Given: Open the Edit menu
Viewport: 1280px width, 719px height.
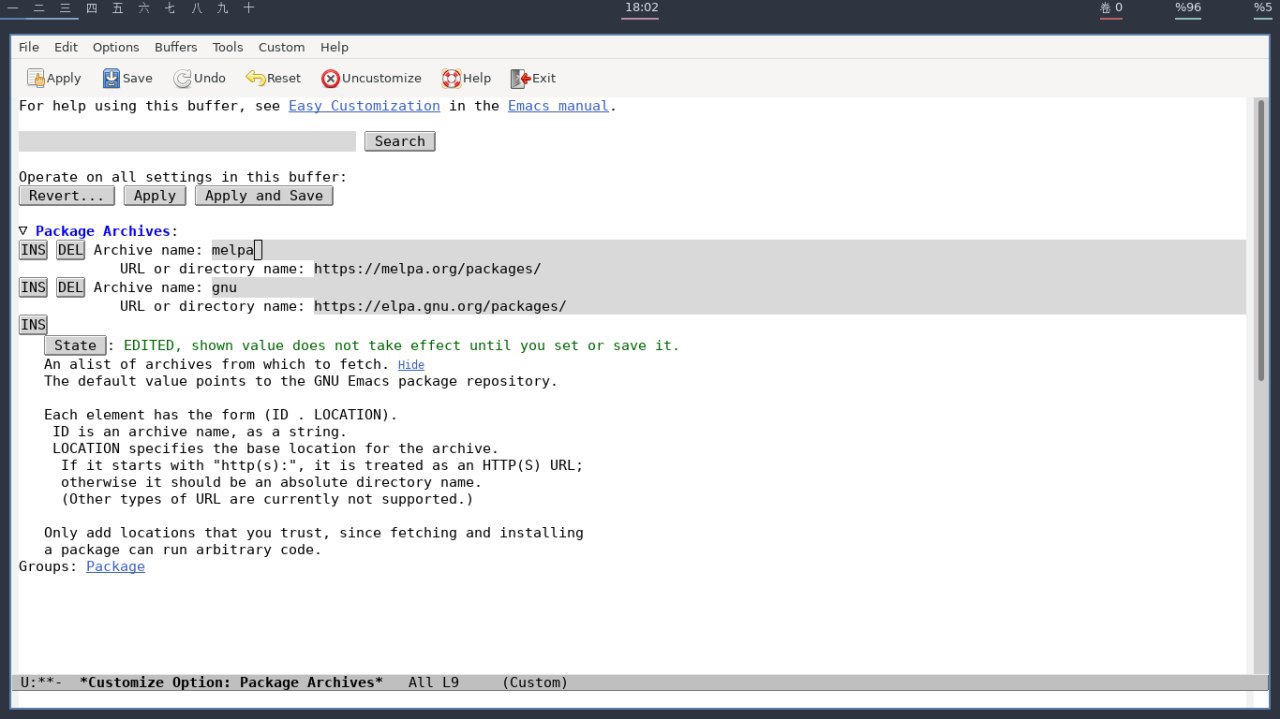Looking at the screenshot, I should click(x=66, y=47).
